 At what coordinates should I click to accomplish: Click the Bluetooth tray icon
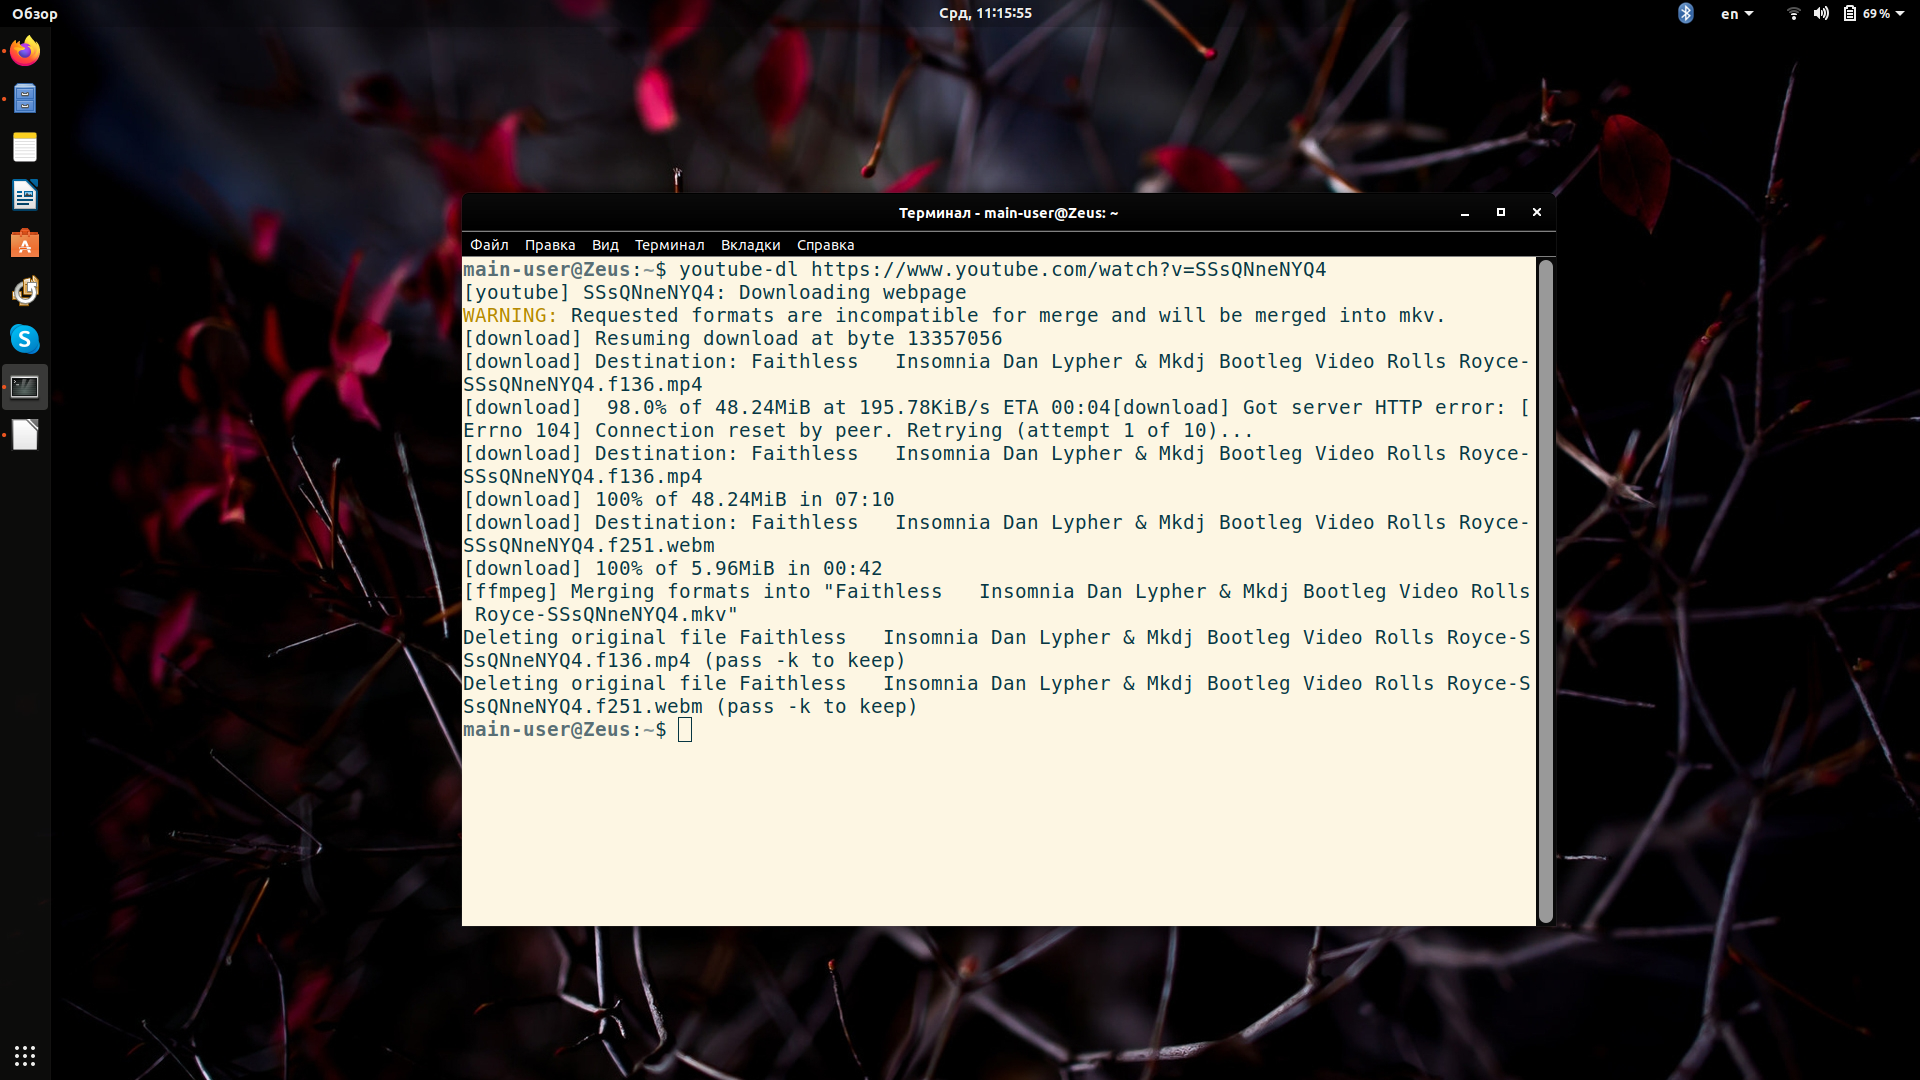(x=1686, y=13)
